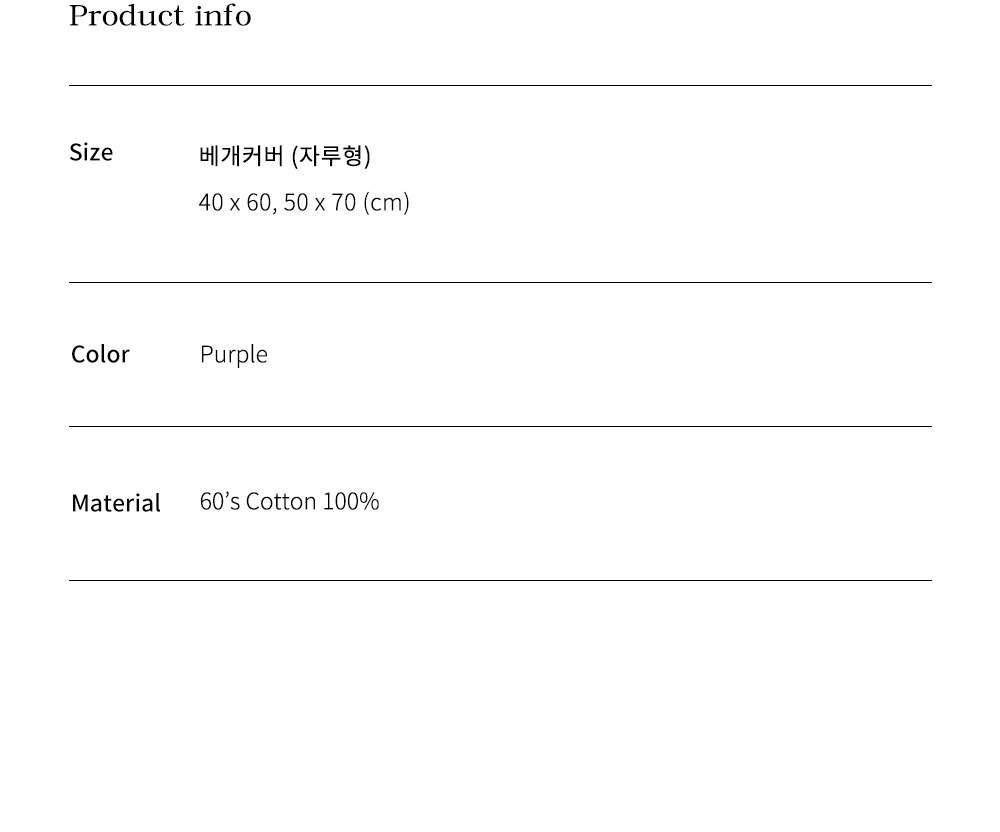Click the (cm) unit text
Image resolution: width=1000 pixels, height=832 pixels.
pos(386,203)
